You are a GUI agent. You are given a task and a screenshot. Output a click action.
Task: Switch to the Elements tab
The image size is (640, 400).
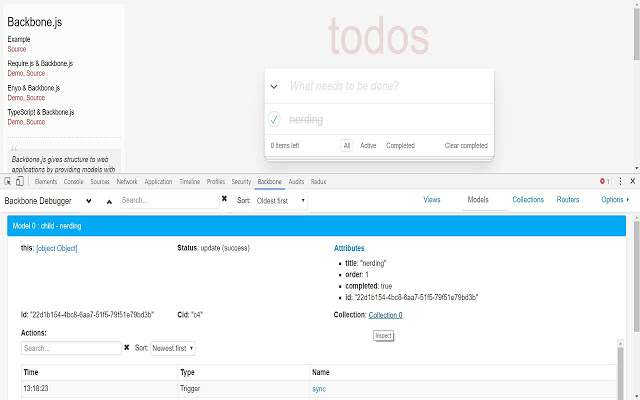click(46, 182)
